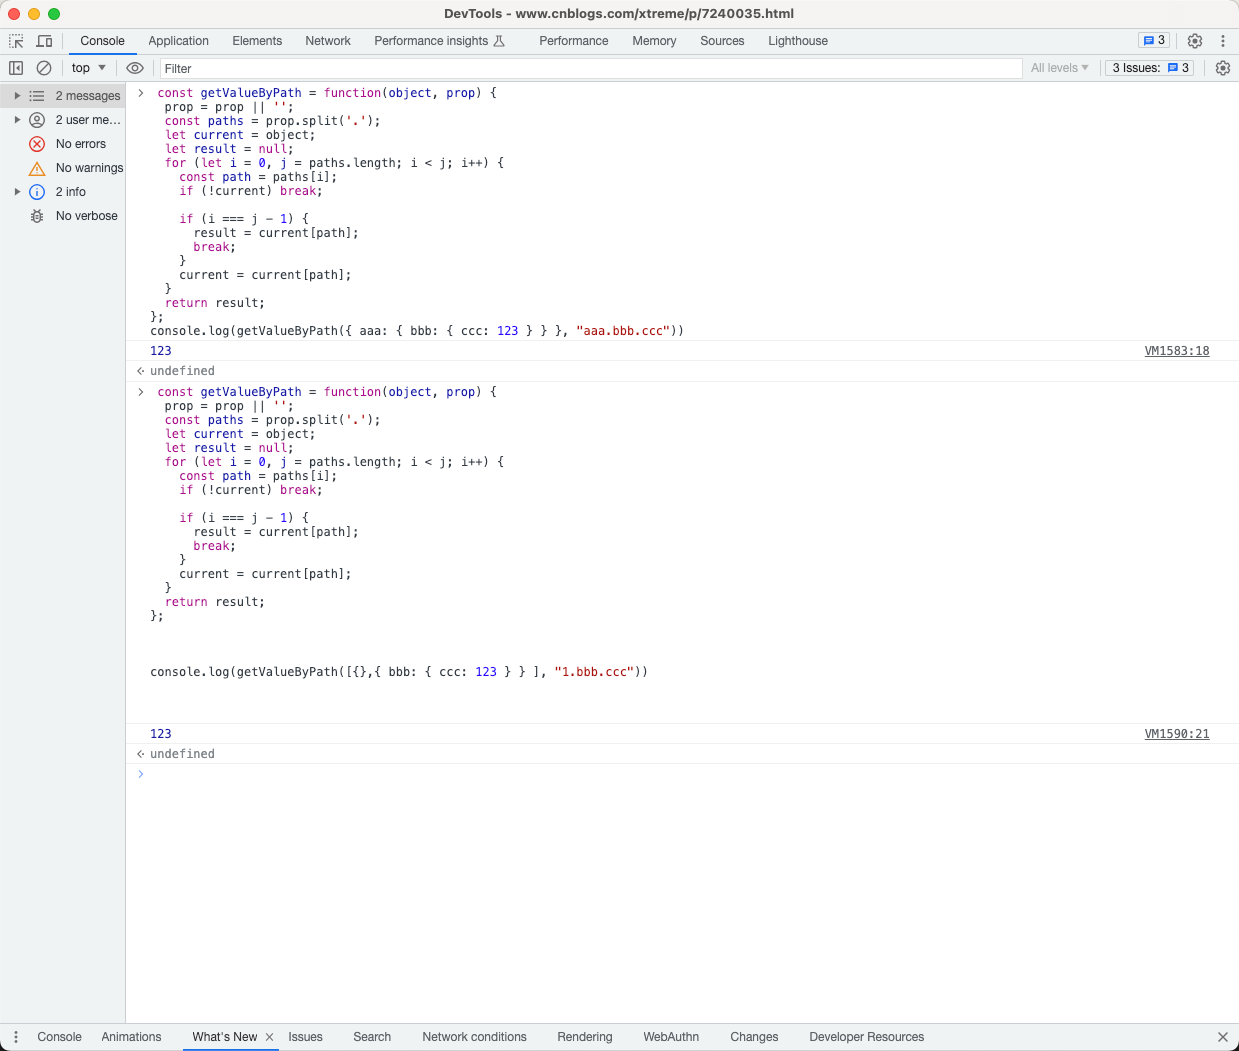Open the All levels dropdown
The image size is (1239, 1051).
(1059, 68)
